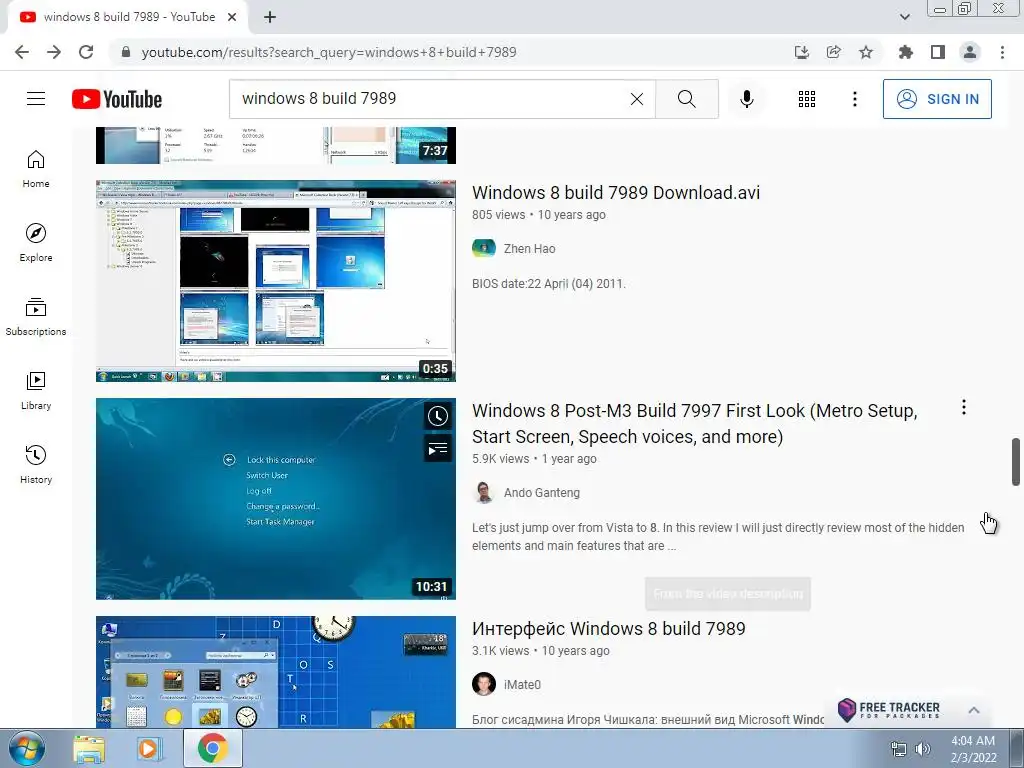Click the magnifier search button
The height and width of the screenshot is (768, 1024).
pos(686,99)
